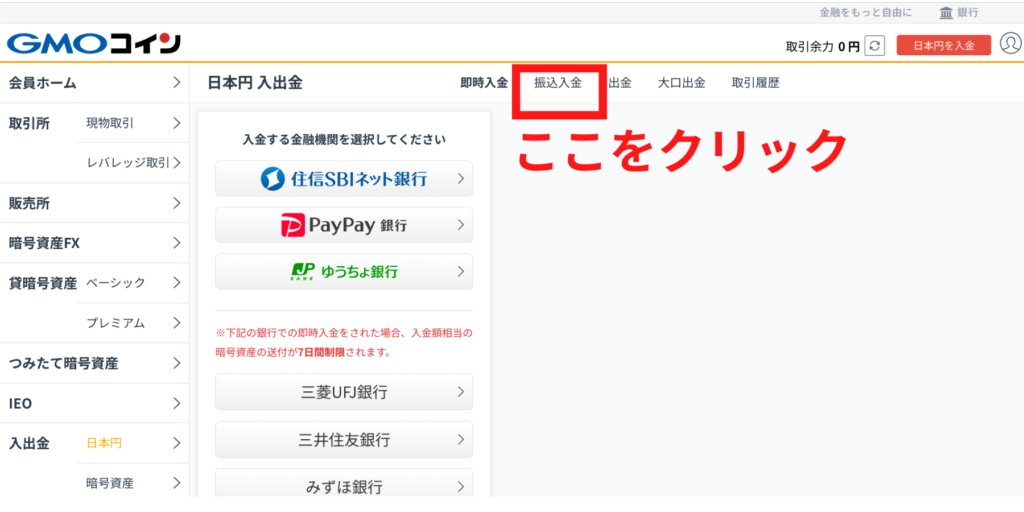
Task: Click the 取引余力 0円 balance text
Action: click(823, 46)
